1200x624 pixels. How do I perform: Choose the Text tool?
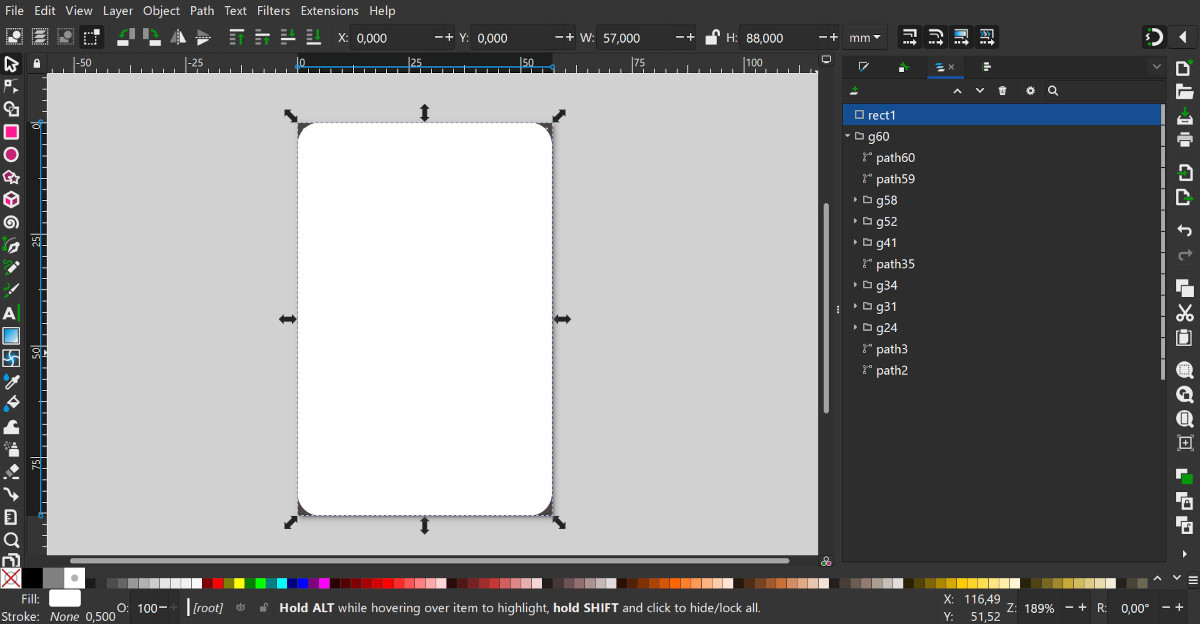pyautogui.click(x=11, y=313)
